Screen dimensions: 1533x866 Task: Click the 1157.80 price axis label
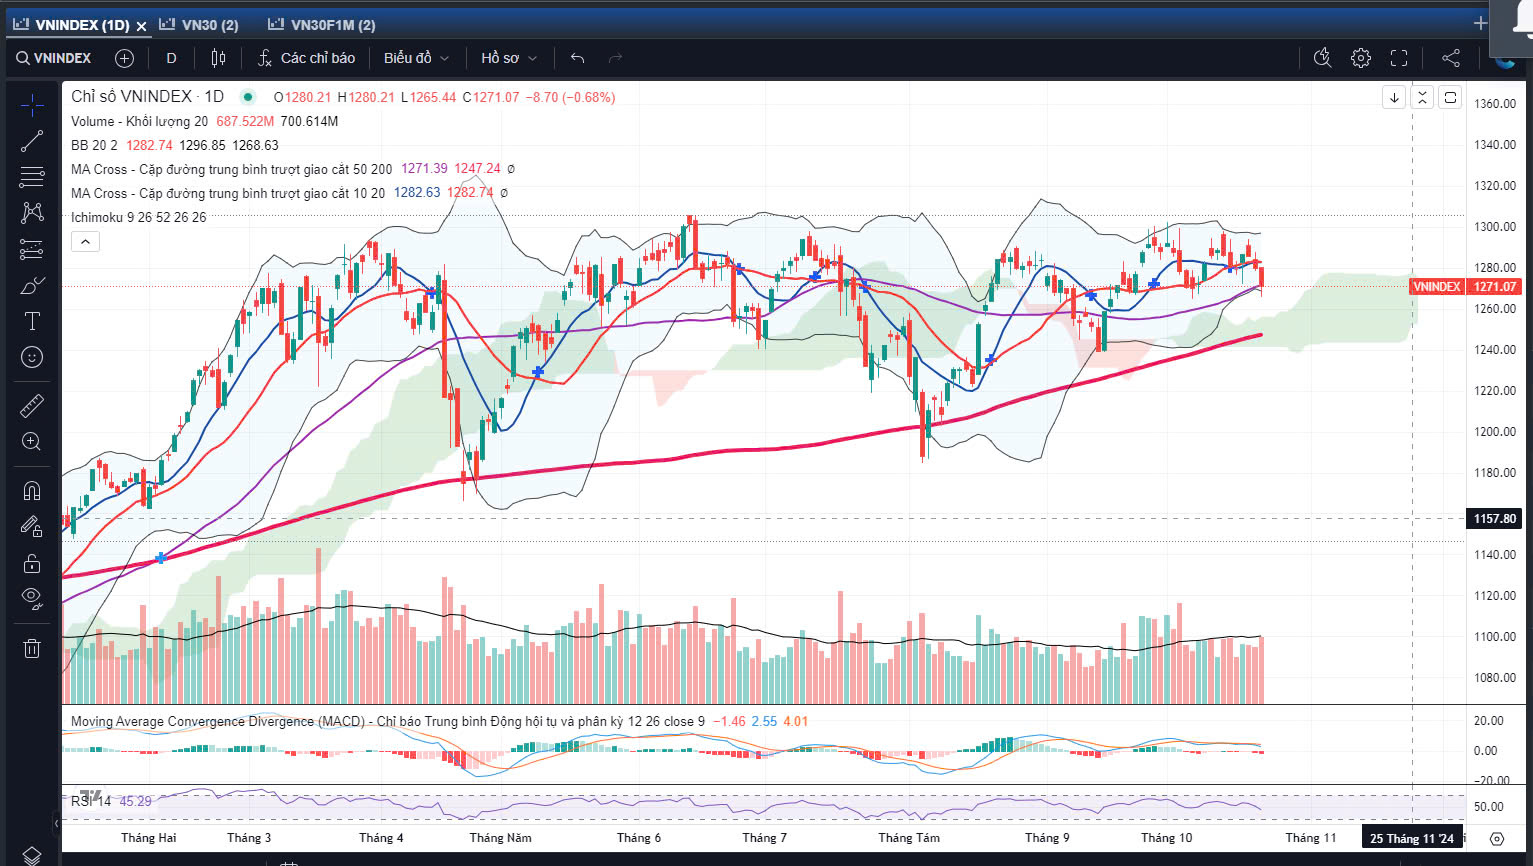tap(1495, 518)
